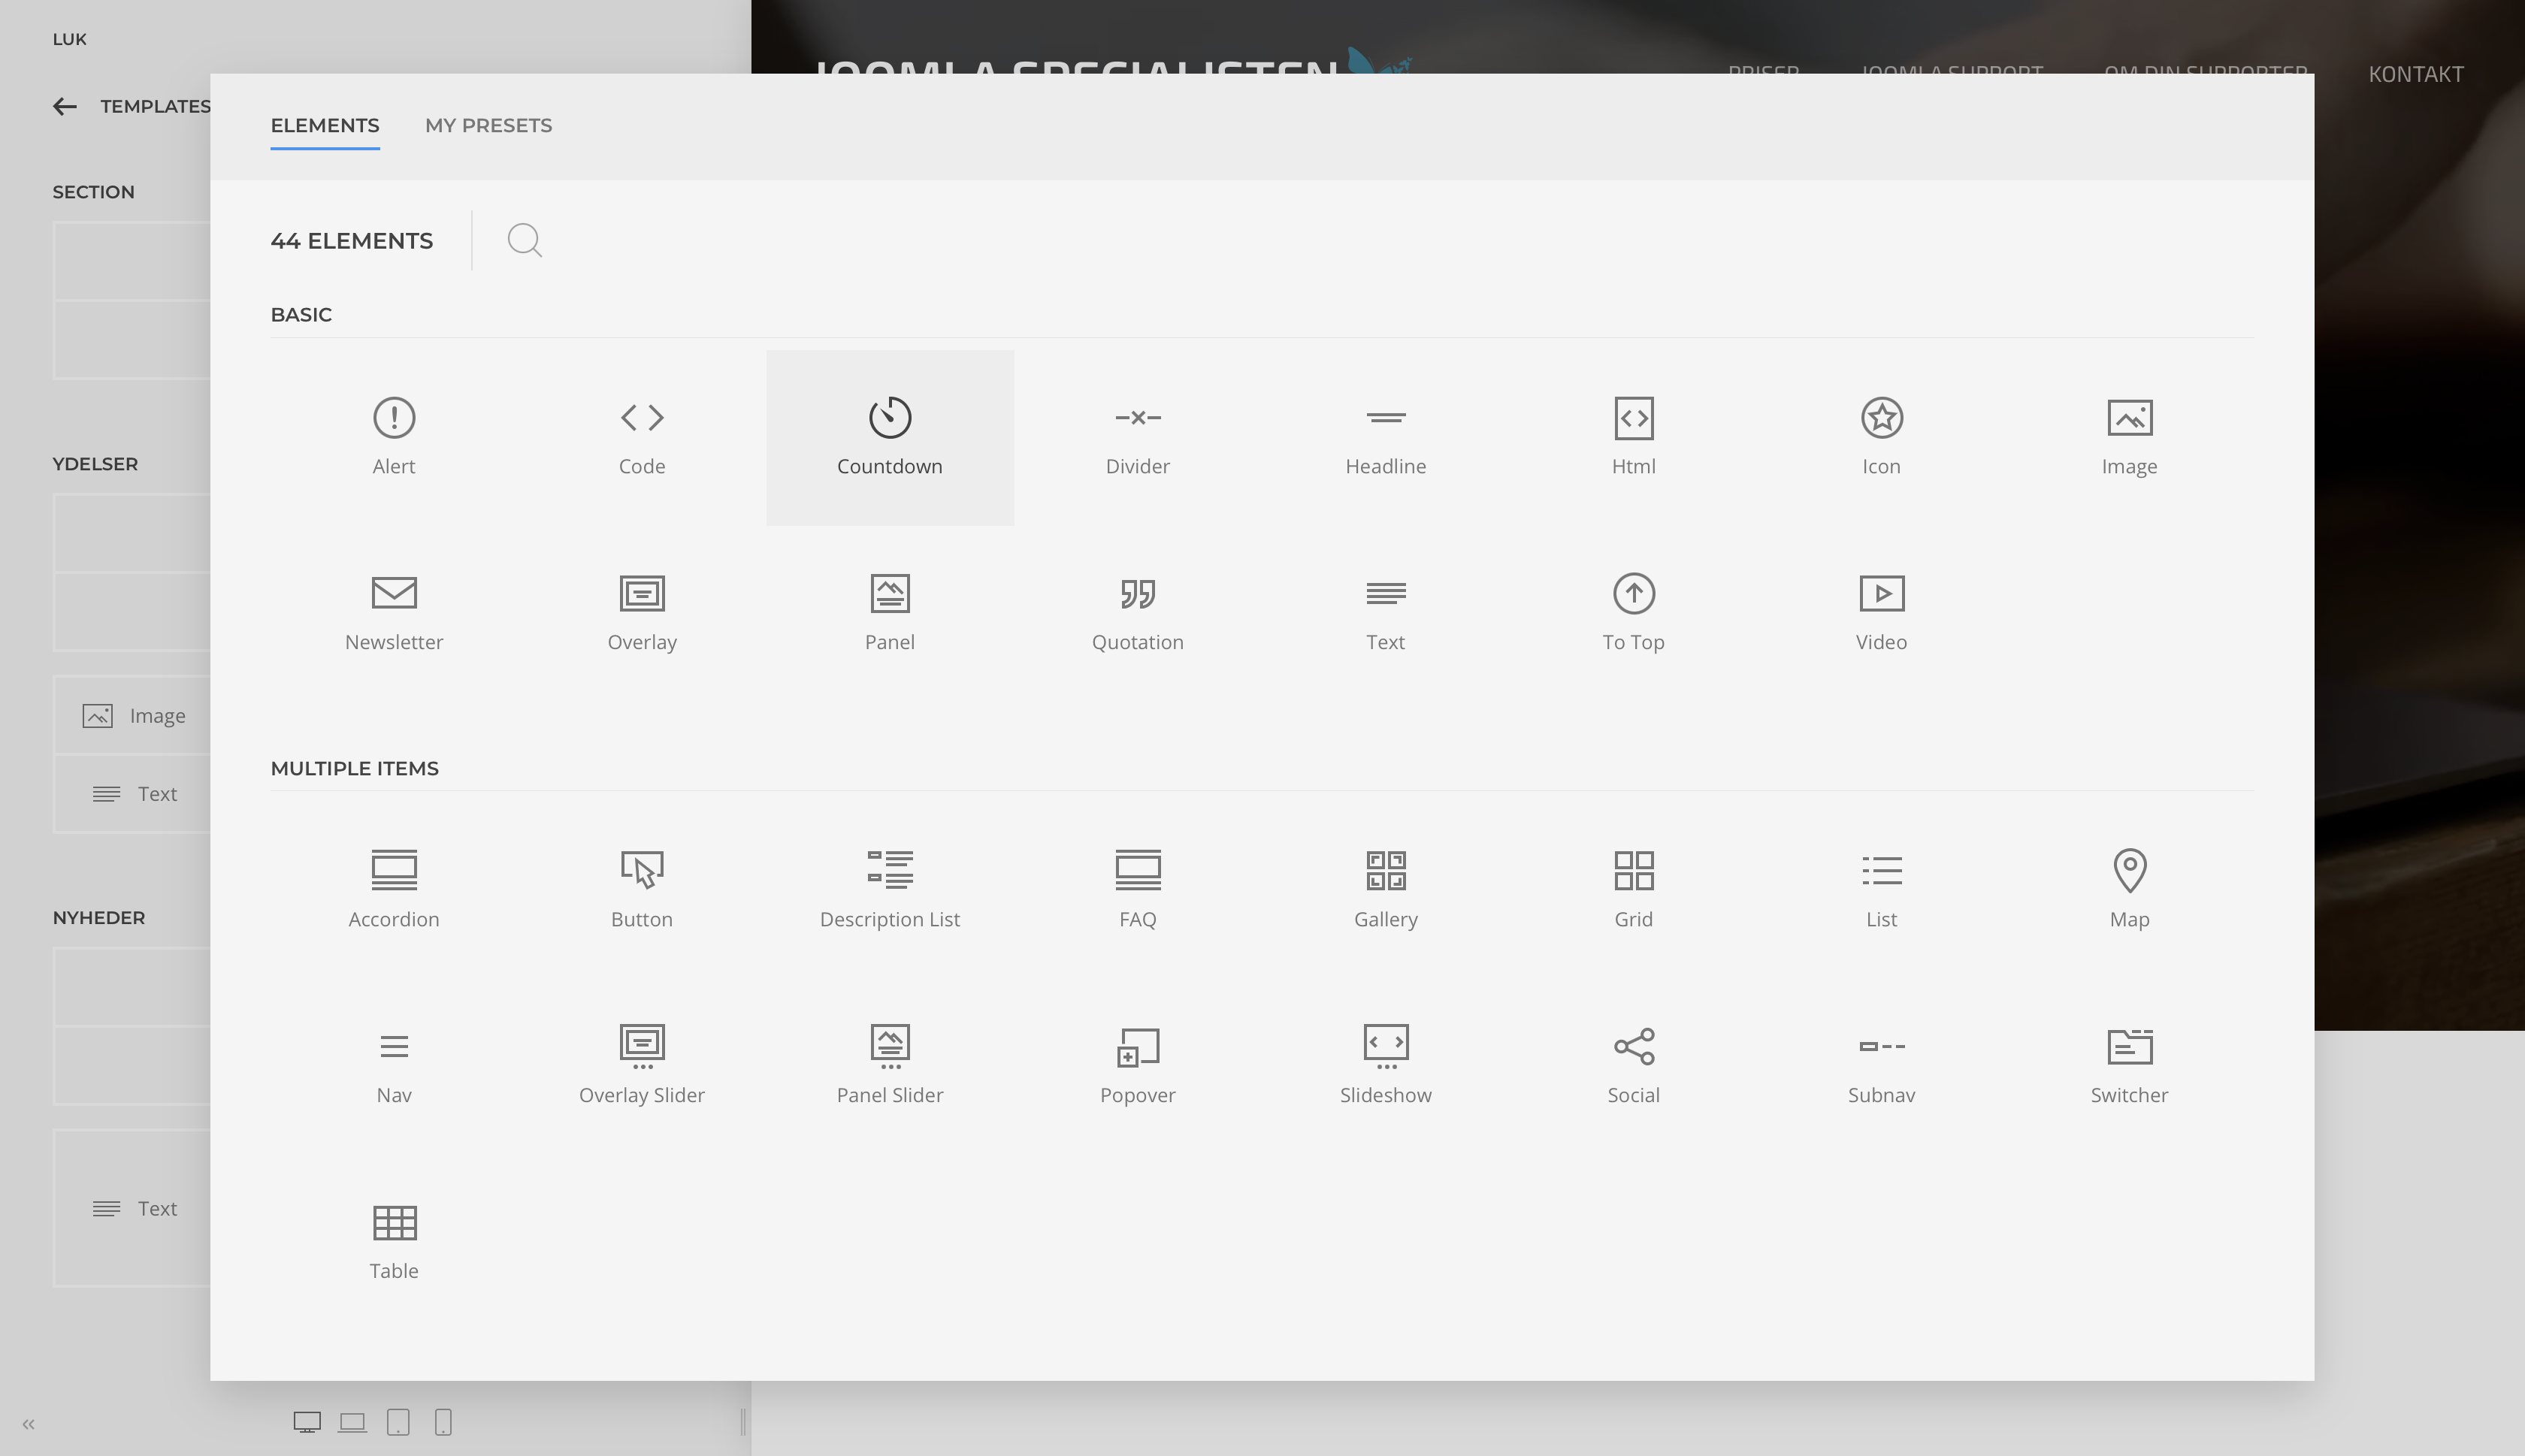Switch preview to phone portrait view
The image size is (2525, 1456).
click(x=443, y=1422)
